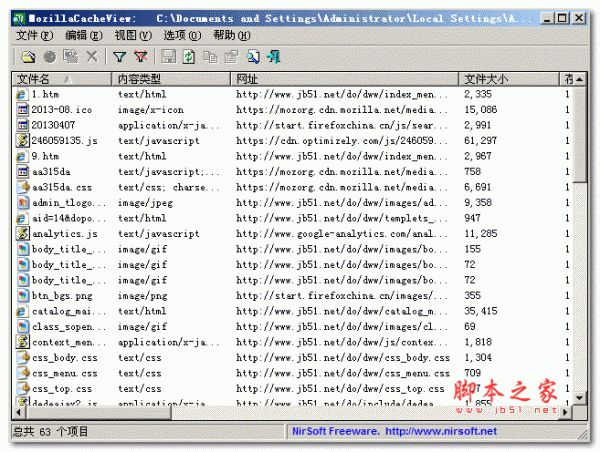
Task: Click the image icon beside admin_tlogo
Action: [x=23, y=202]
